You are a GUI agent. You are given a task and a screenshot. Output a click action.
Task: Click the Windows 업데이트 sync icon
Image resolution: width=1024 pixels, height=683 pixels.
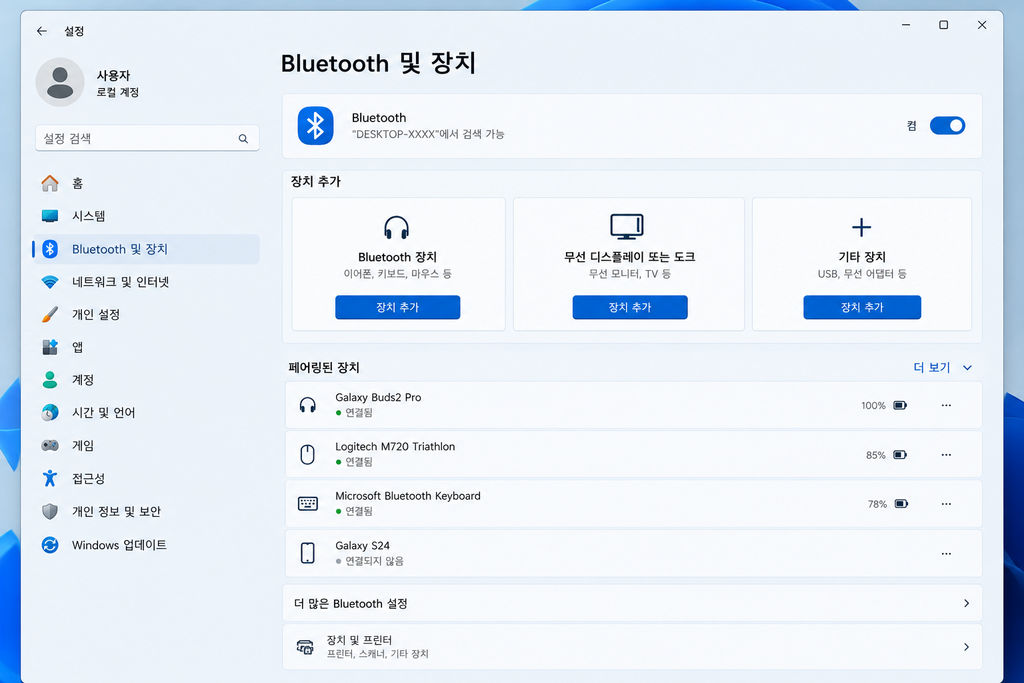tap(50, 545)
